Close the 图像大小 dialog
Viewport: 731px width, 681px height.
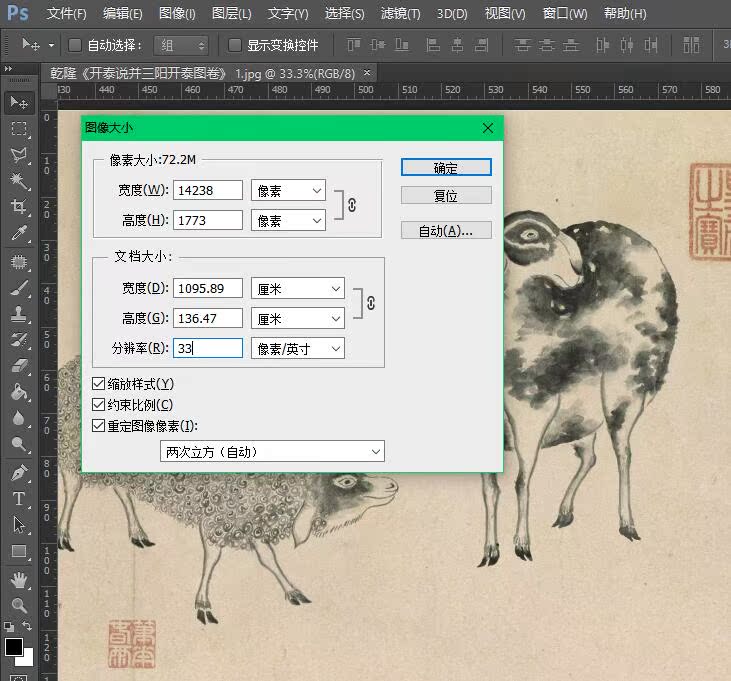[x=488, y=128]
